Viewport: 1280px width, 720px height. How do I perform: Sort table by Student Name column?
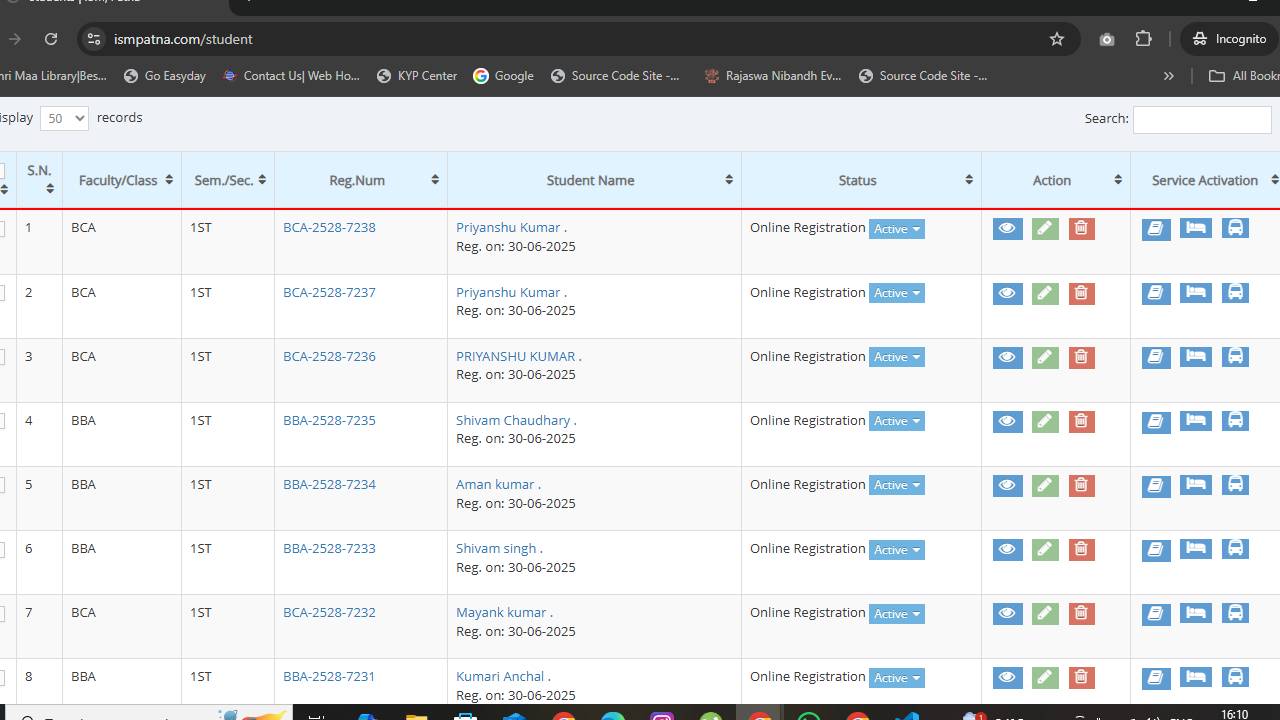(590, 180)
